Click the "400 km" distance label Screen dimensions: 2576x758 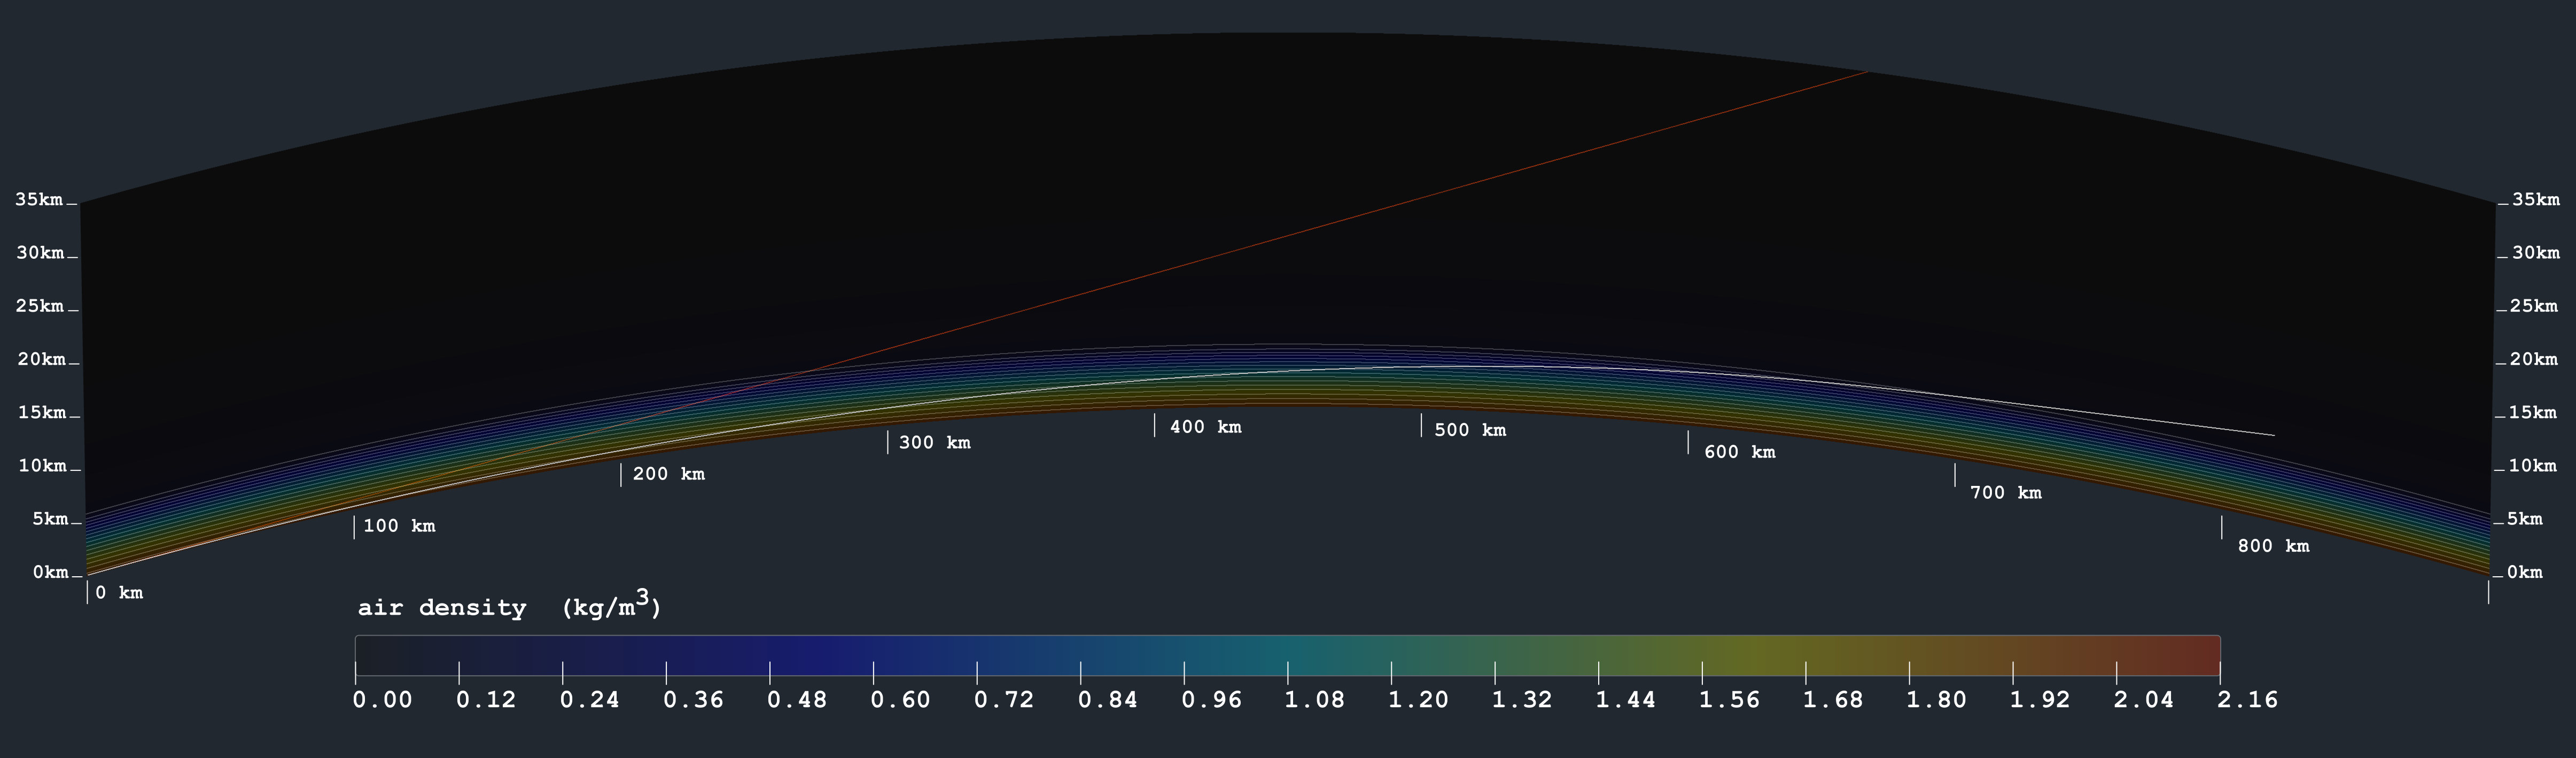click(x=1205, y=427)
